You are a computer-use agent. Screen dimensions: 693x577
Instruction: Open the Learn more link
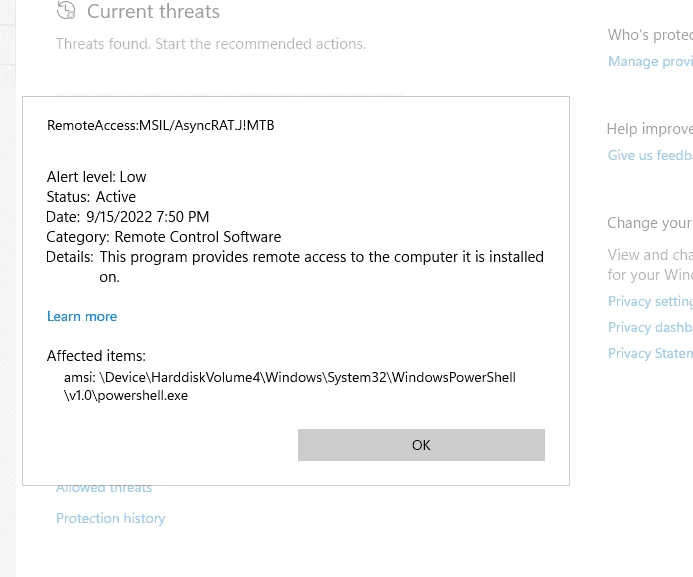82,316
